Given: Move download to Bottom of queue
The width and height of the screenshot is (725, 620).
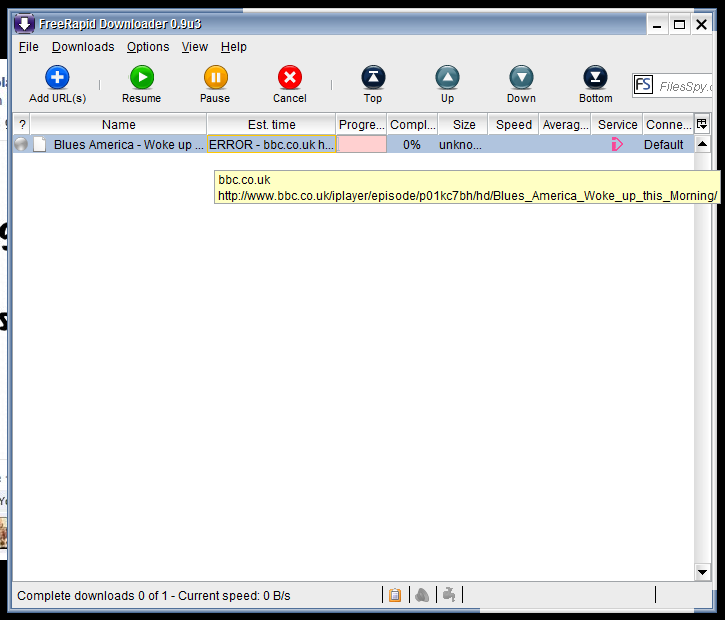Looking at the screenshot, I should pyautogui.click(x=595, y=78).
